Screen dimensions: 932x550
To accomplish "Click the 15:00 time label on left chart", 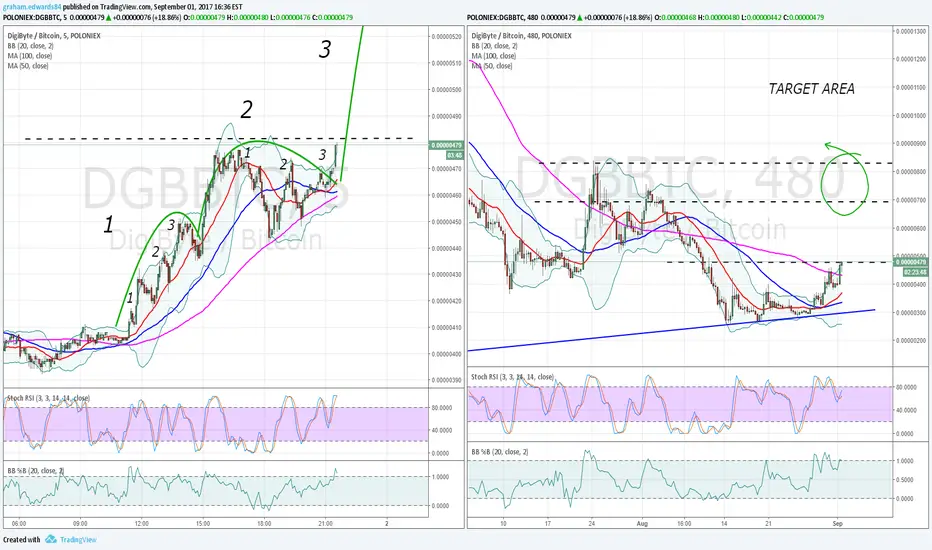I will pos(203,524).
